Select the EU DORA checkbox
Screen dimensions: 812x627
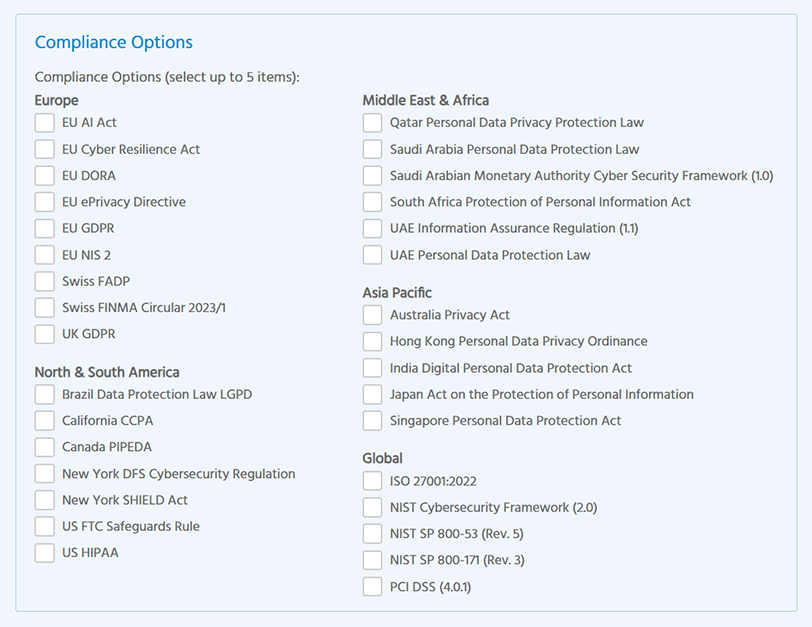coord(44,176)
